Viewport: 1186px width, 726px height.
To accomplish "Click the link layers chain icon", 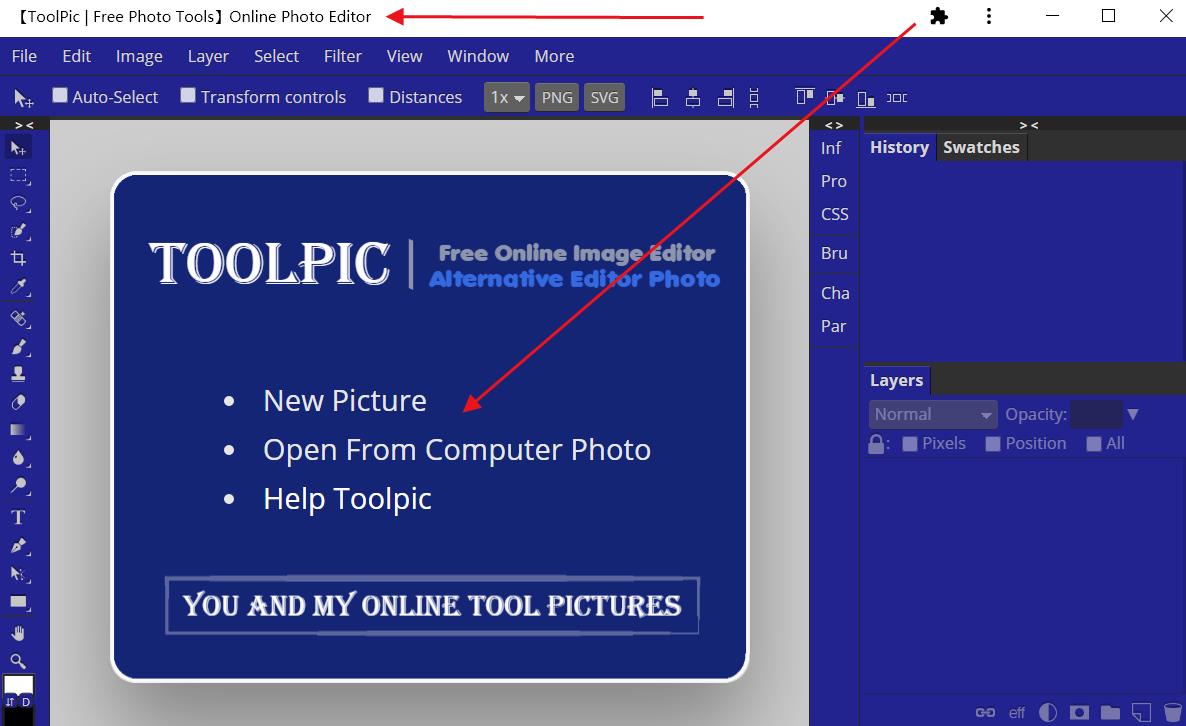I will (x=985, y=712).
